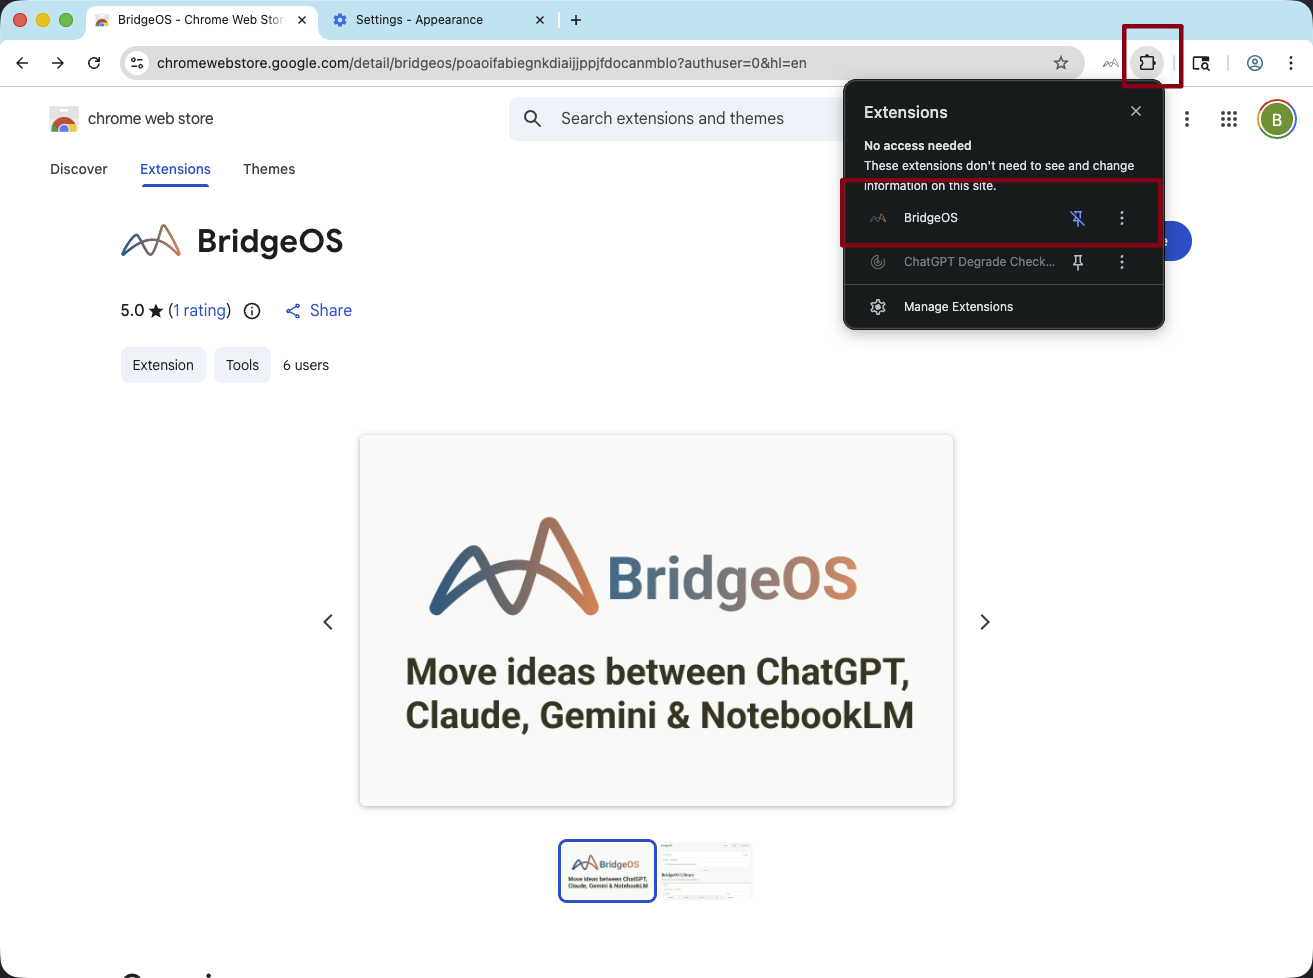Viewport: 1313px width, 978px height.
Task: Open BridgeOS more actions menu
Action: [1121, 218]
